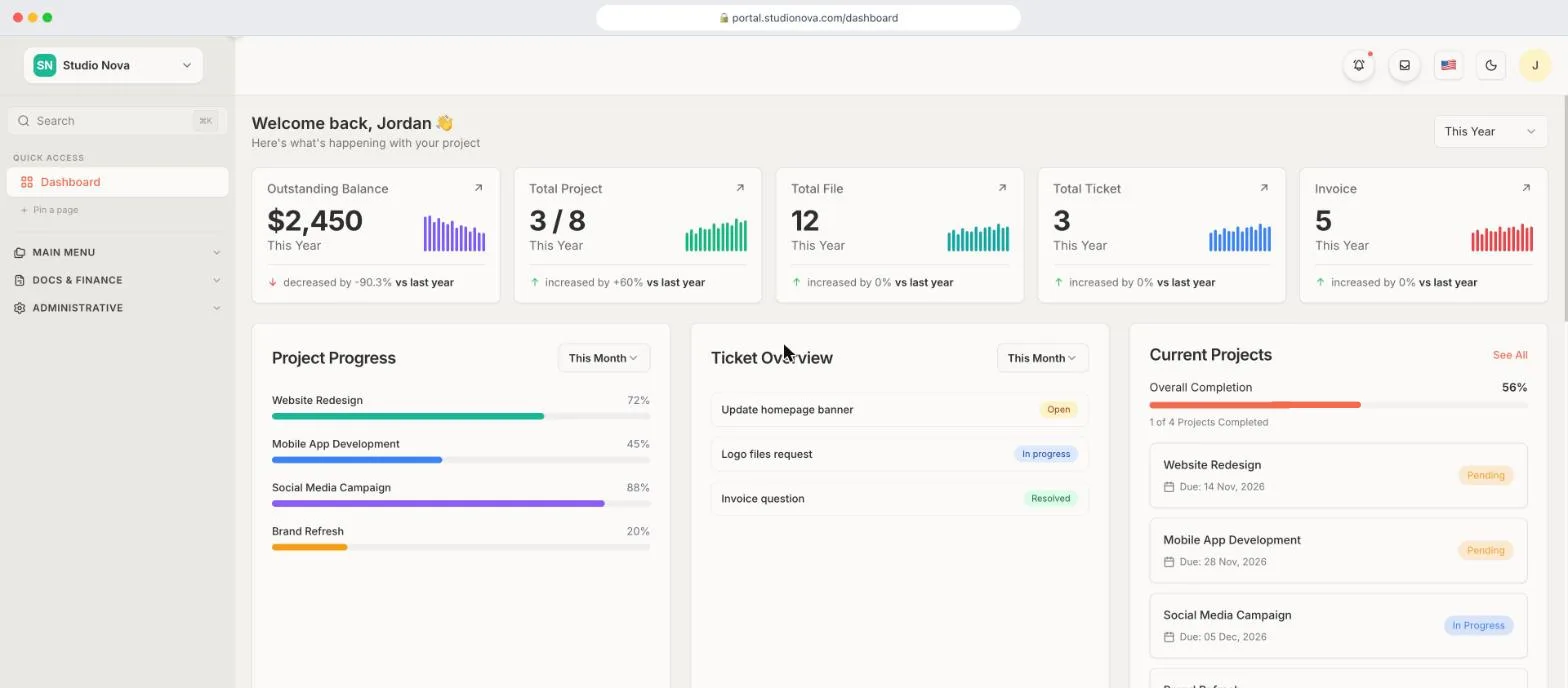Open Social Media Campaign project card
Viewport: 1568px width, 688px height.
pyautogui.click(x=1338, y=626)
